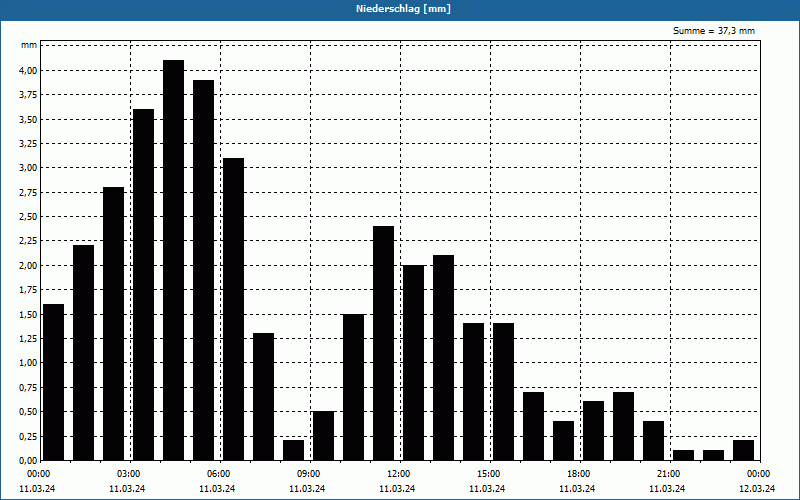Click the 'mm' unit label on y-axis
The image size is (800, 500).
coord(29,45)
